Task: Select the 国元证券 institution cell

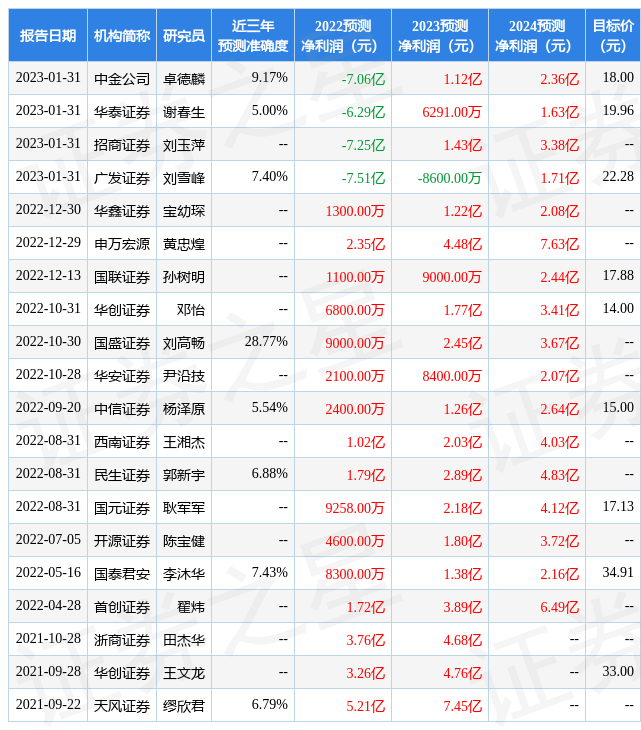Action: click(122, 508)
